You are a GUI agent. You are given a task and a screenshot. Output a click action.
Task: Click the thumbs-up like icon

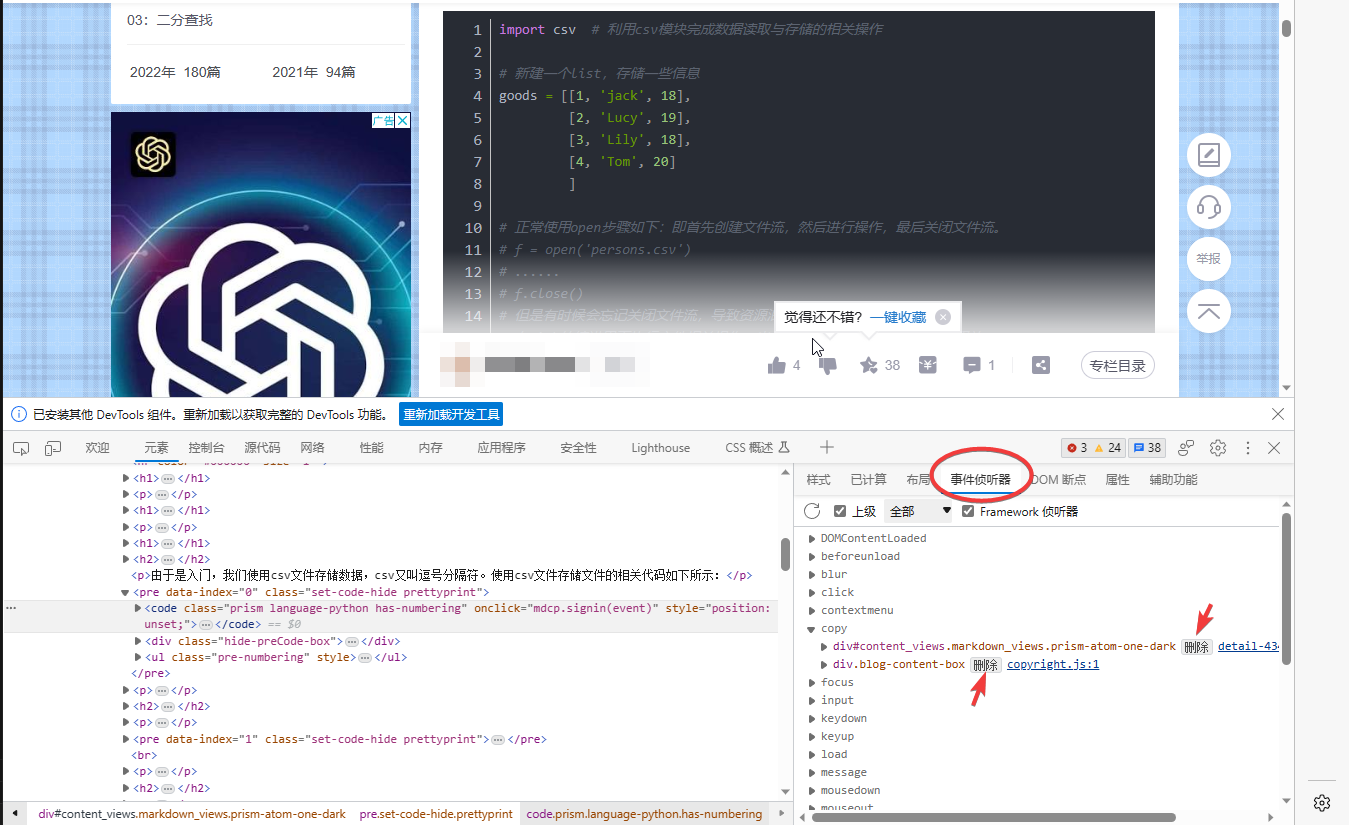coord(776,365)
